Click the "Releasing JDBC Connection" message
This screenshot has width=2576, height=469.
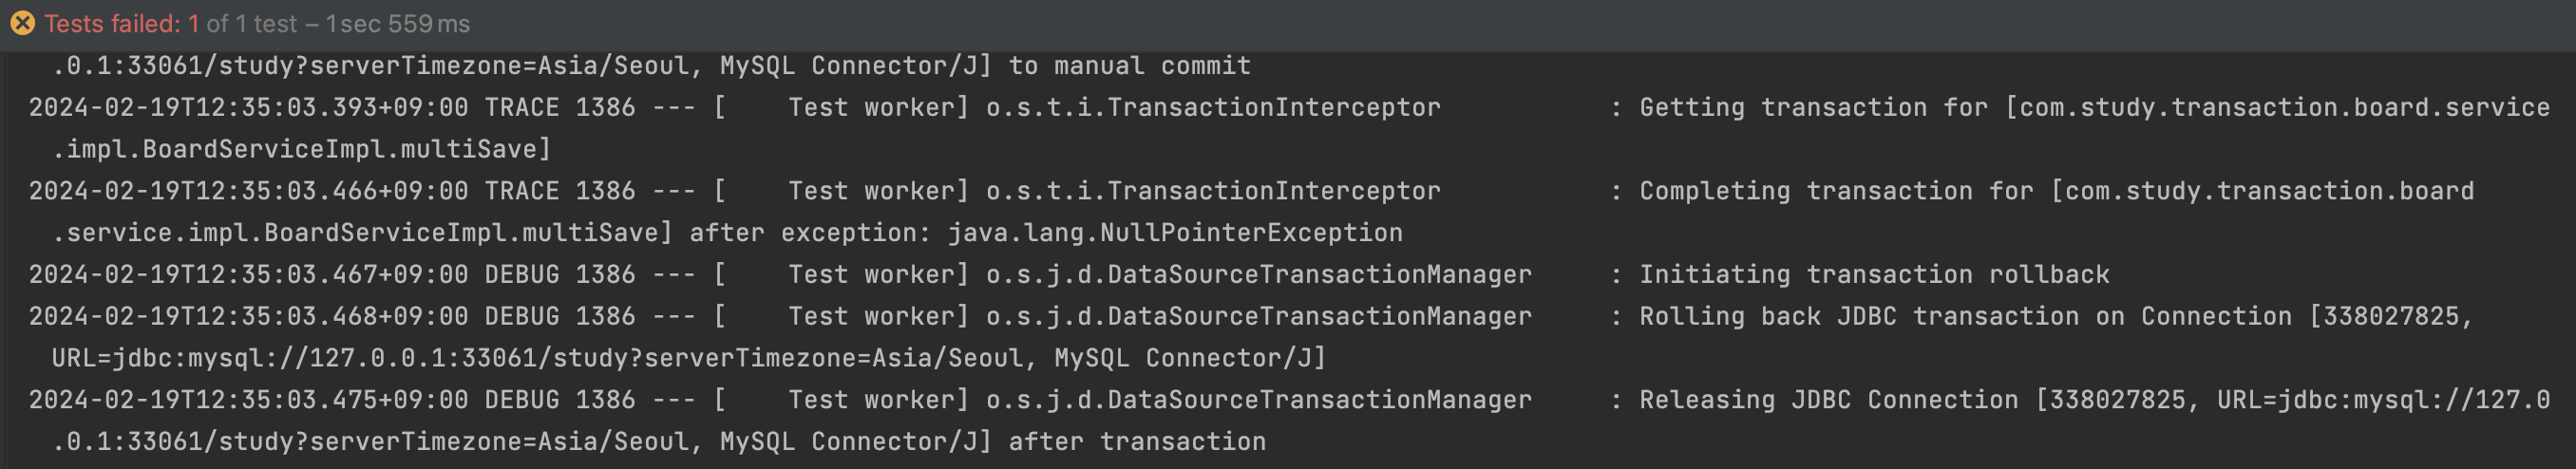[x=1828, y=400]
